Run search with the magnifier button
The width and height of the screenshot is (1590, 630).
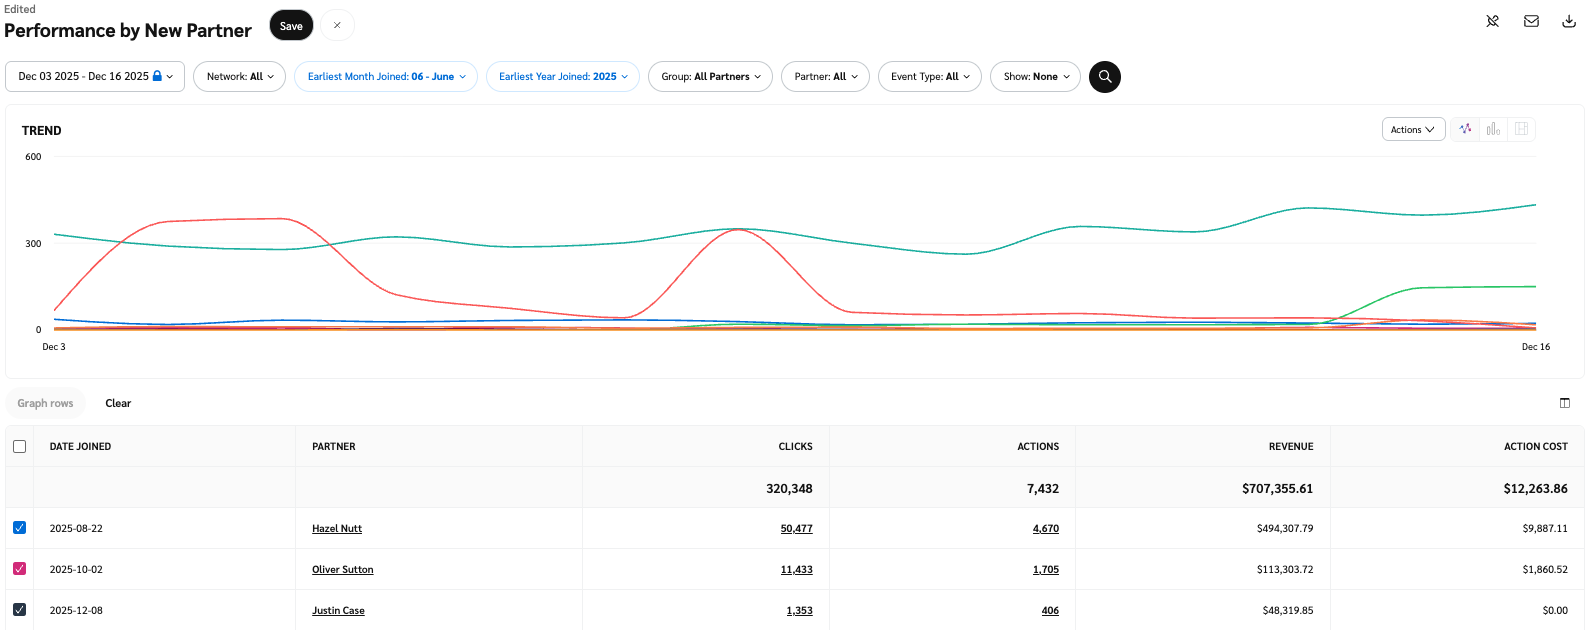pyautogui.click(x=1105, y=77)
